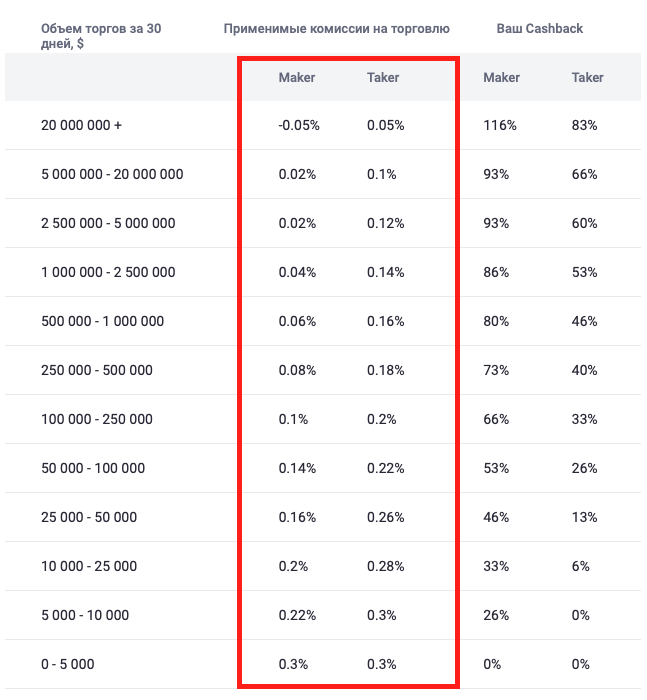Select the "5 000 000 - 20 000 000" row label
This screenshot has width=647, height=700.
[112, 175]
